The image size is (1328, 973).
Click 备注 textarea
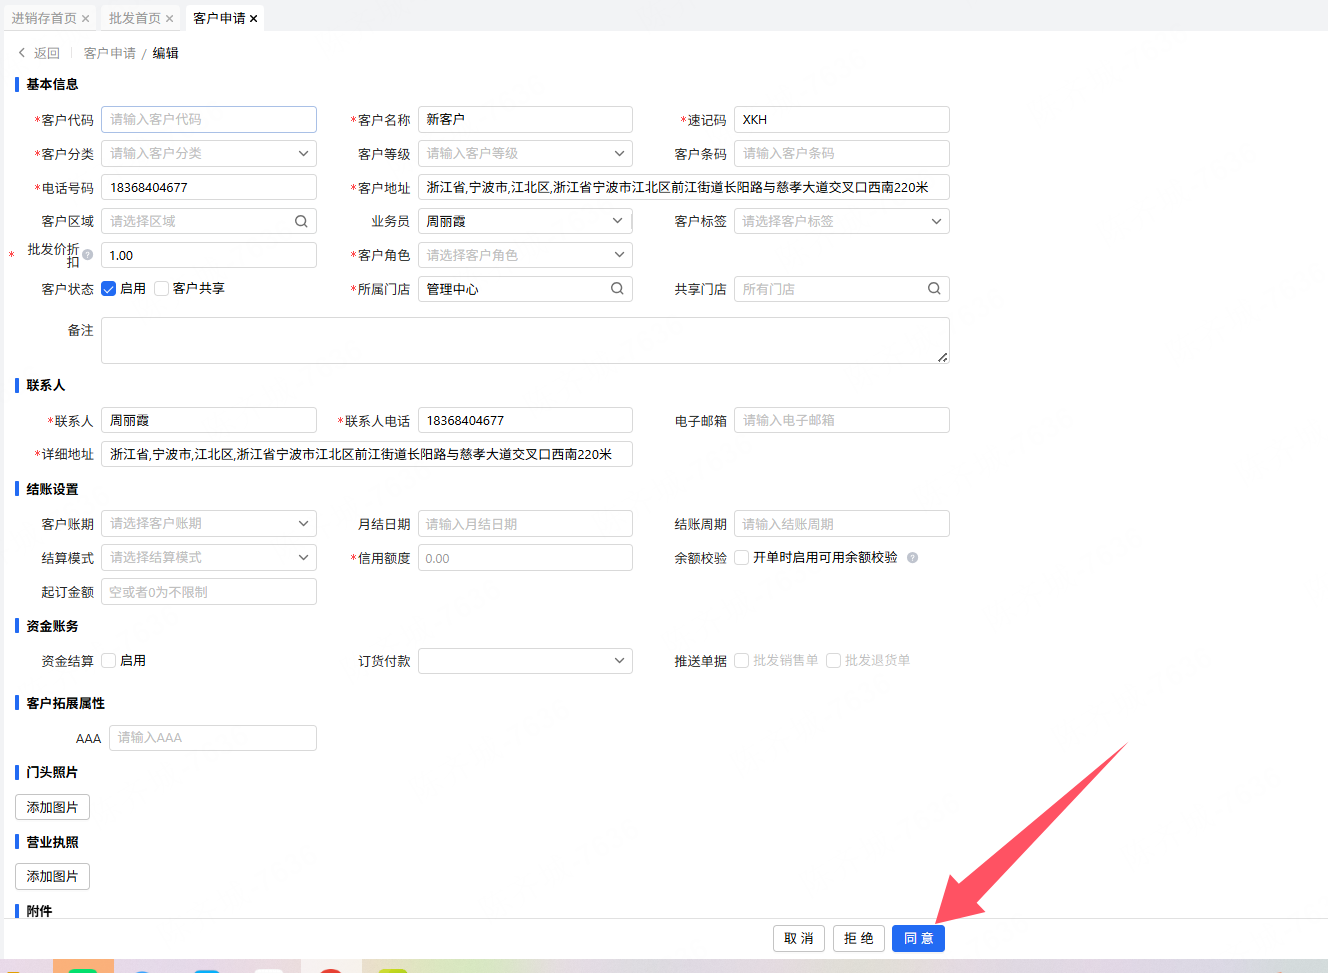pos(525,340)
